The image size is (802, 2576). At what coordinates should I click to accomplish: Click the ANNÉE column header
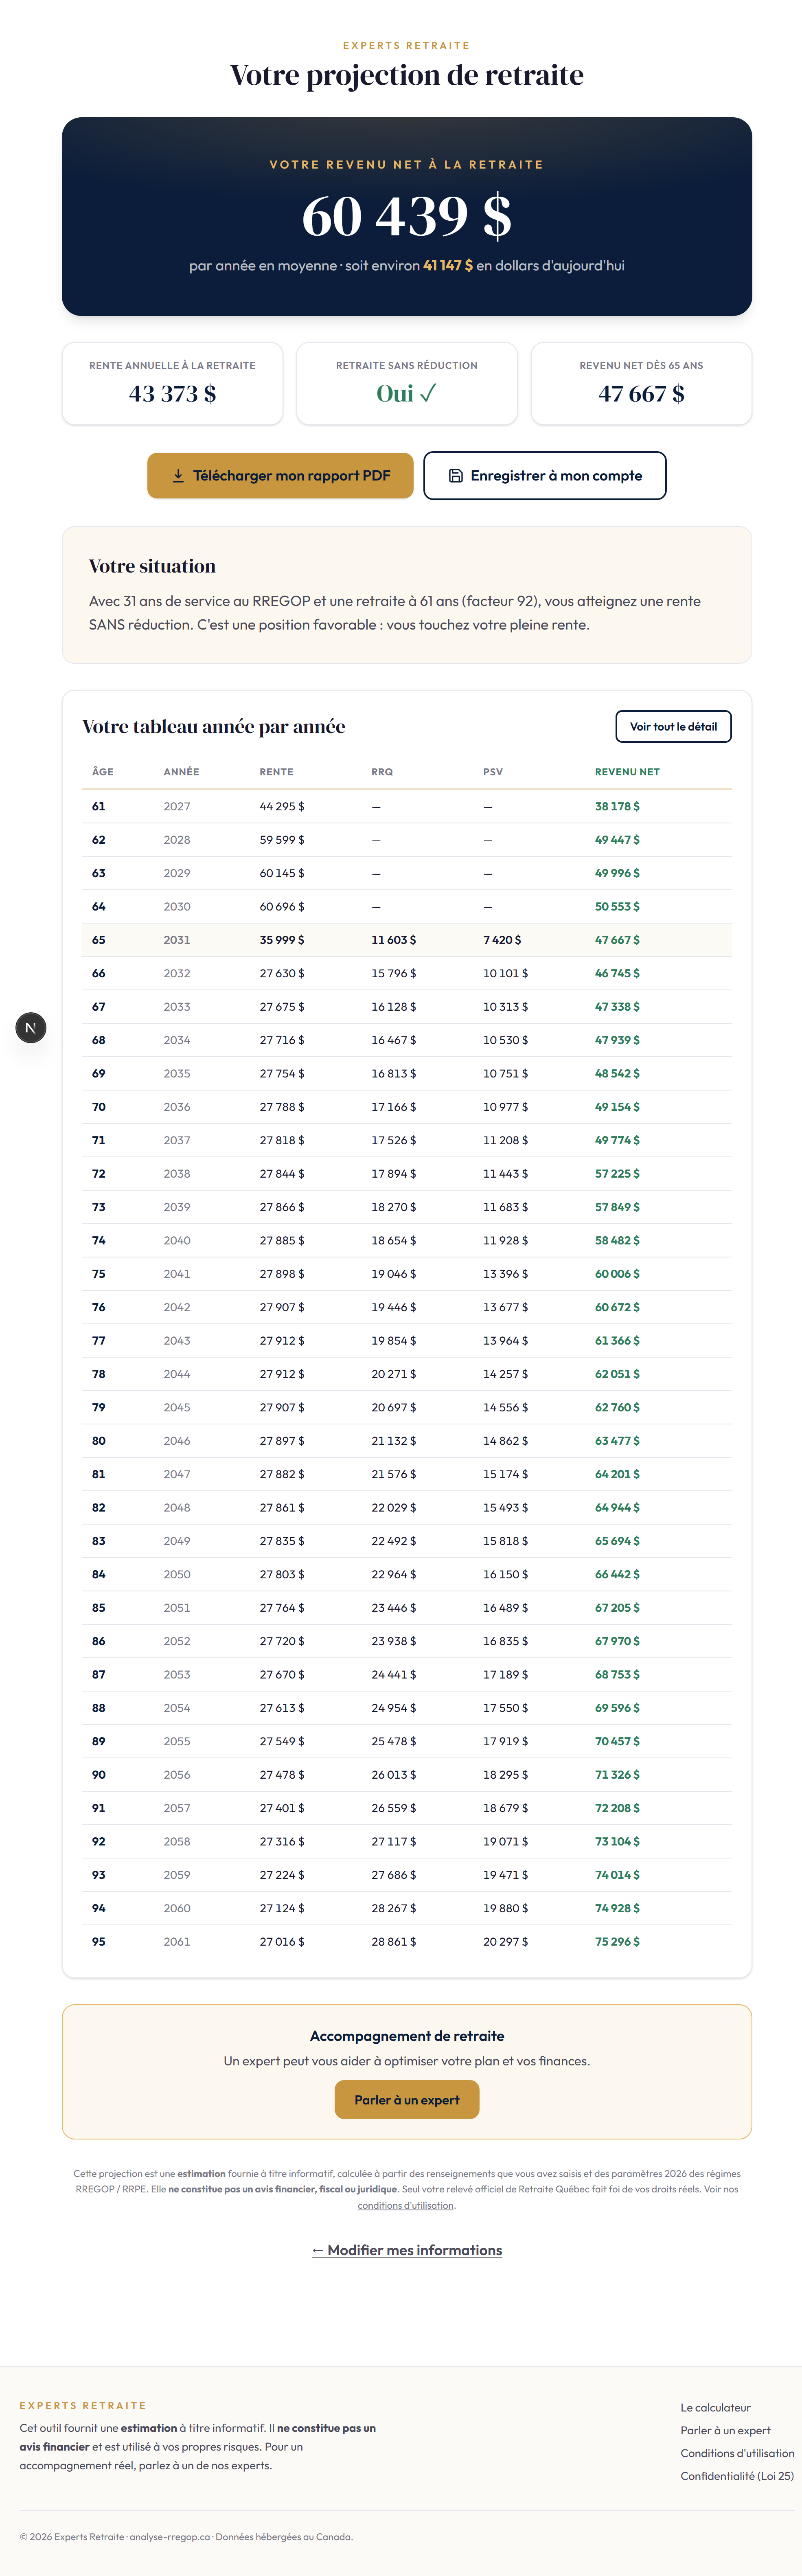click(182, 772)
